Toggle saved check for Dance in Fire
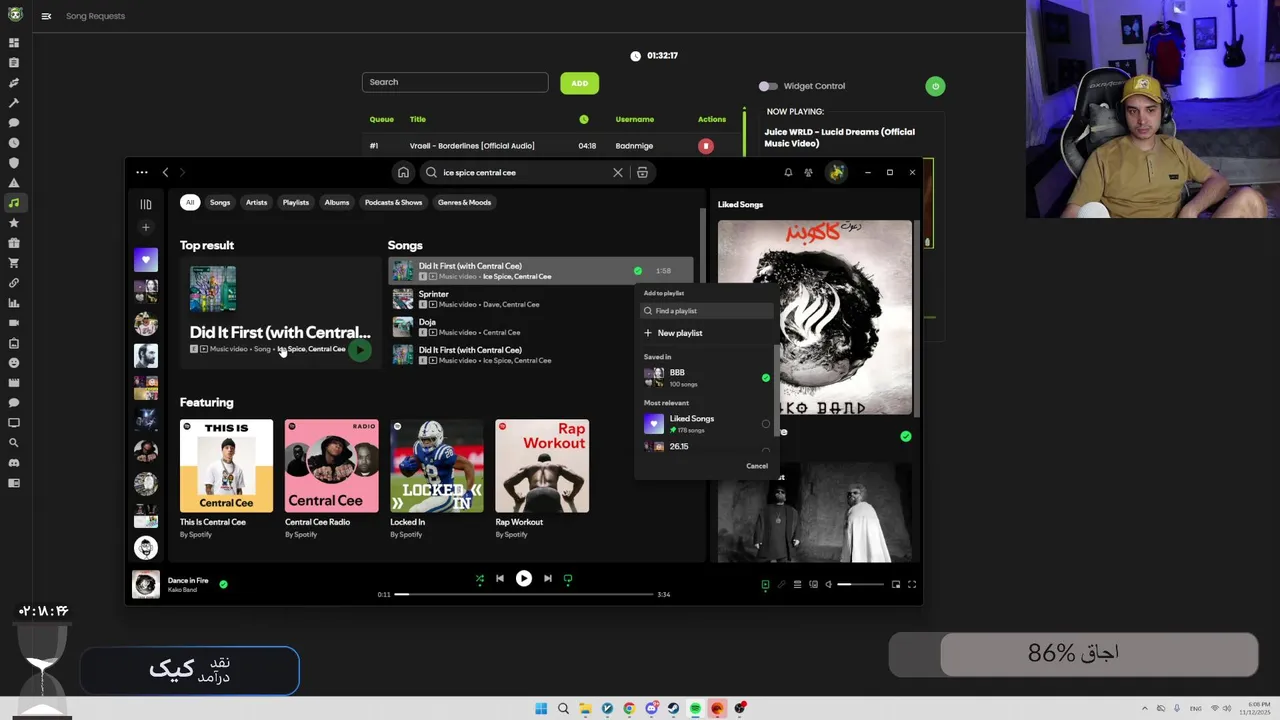Viewport: 1280px width, 720px height. [223, 584]
